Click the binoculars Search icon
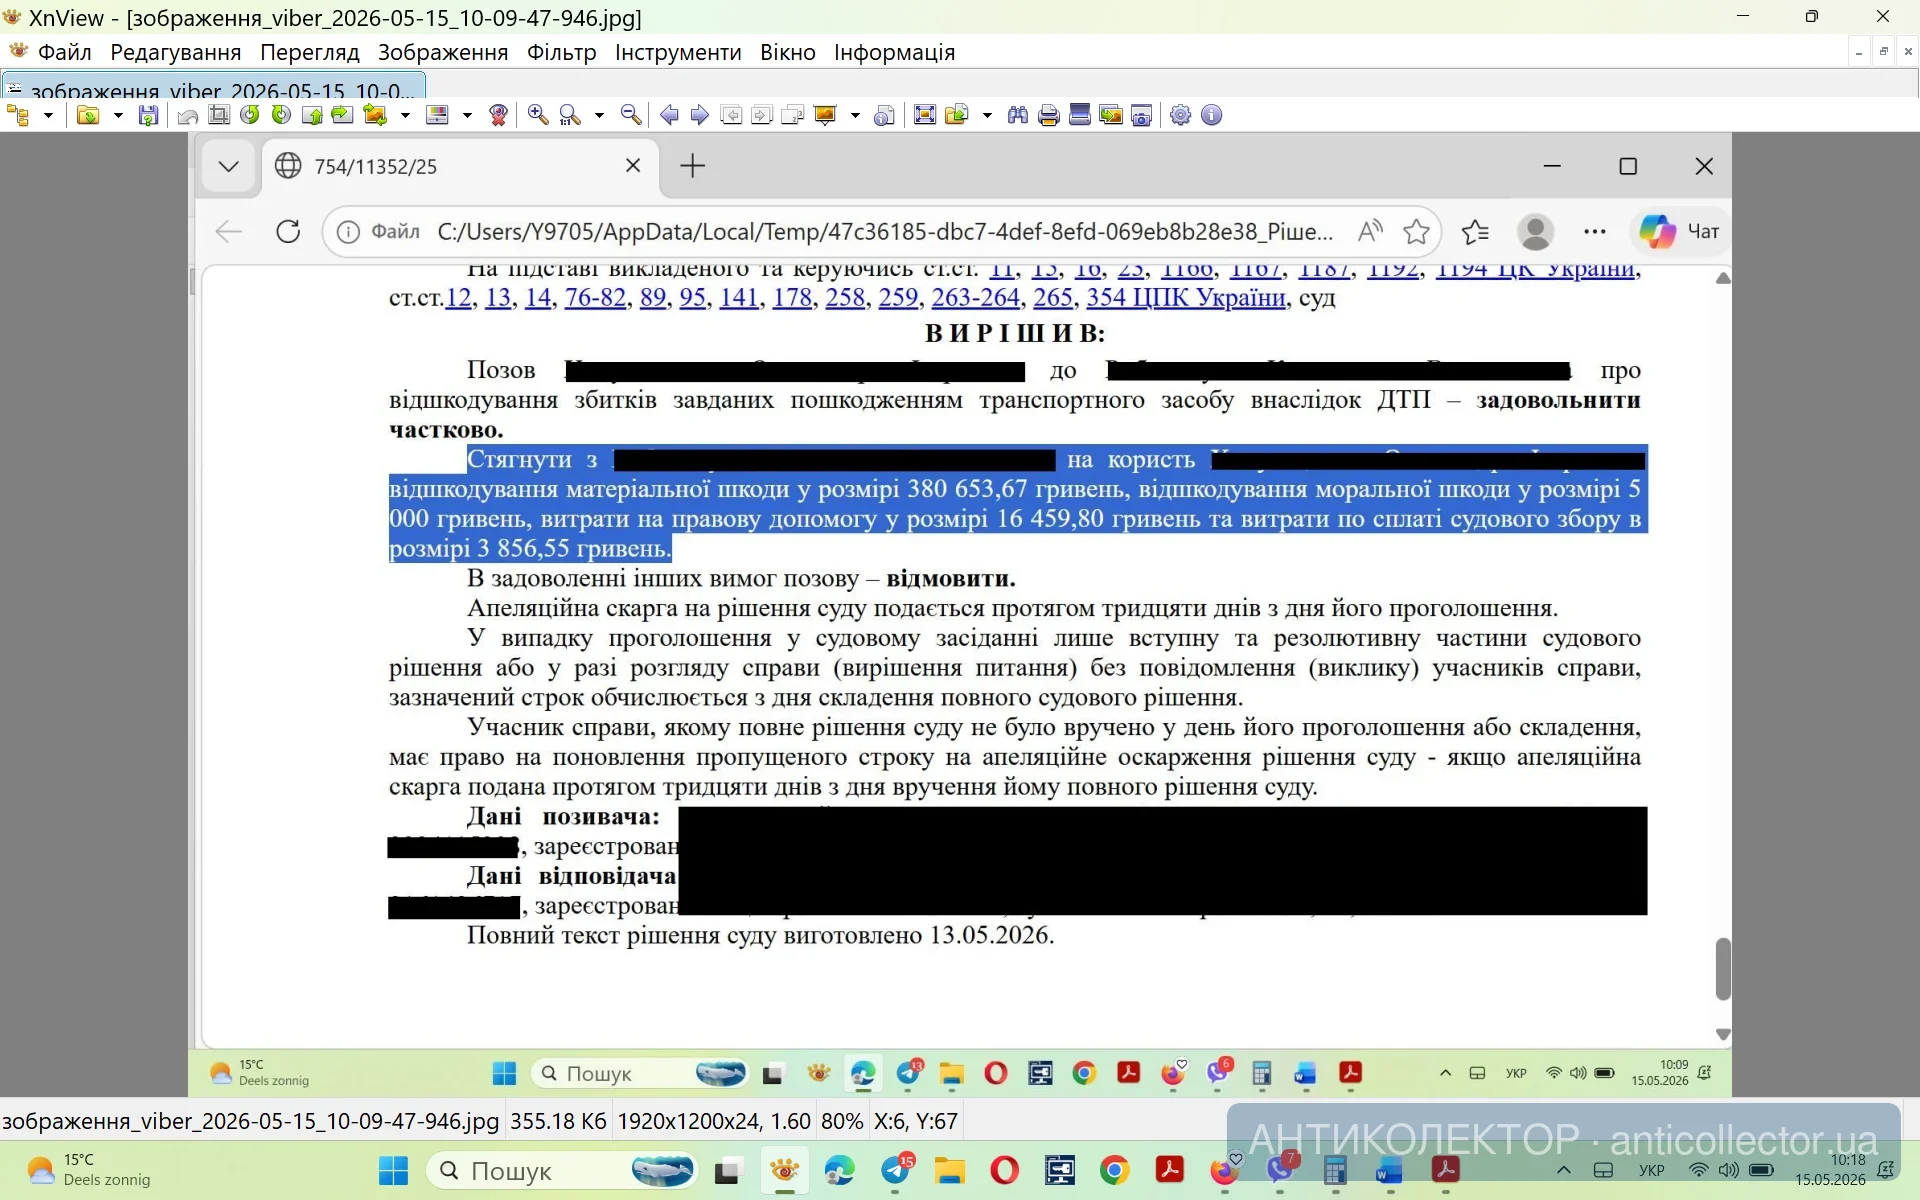1920x1200 pixels. pos(1018,115)
